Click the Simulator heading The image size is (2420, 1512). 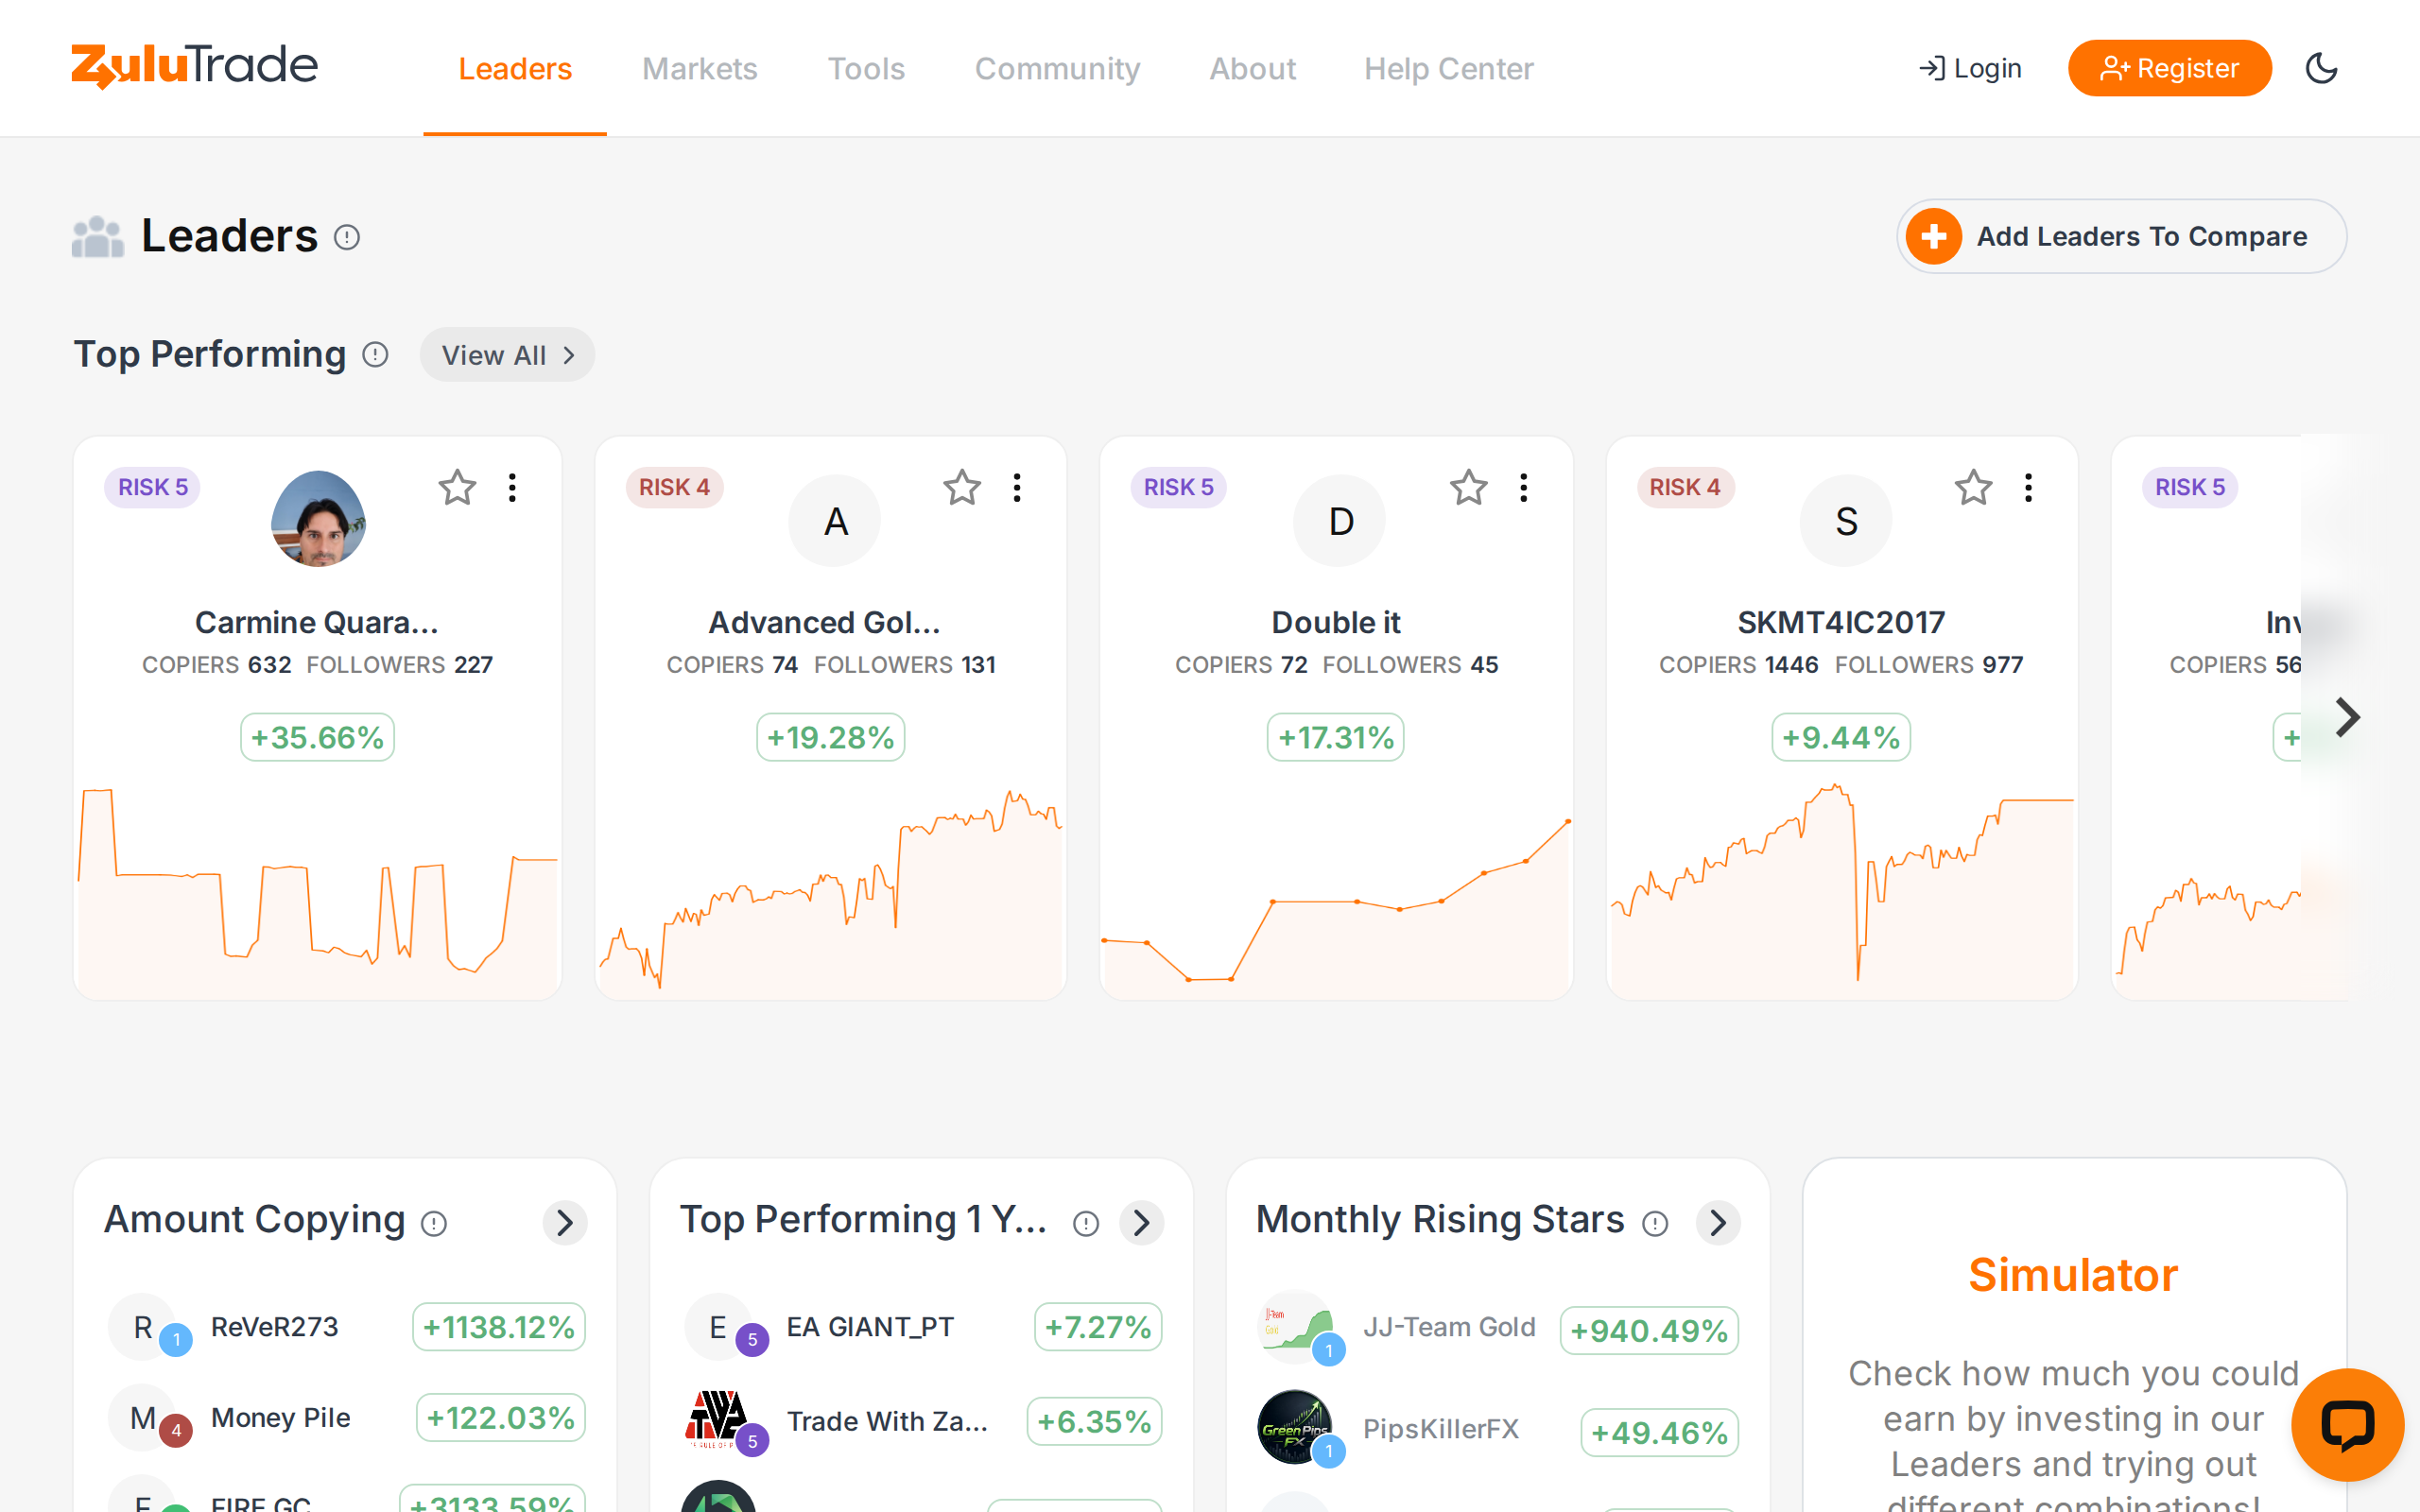pyautogui.click(x=2073, y=1275)
